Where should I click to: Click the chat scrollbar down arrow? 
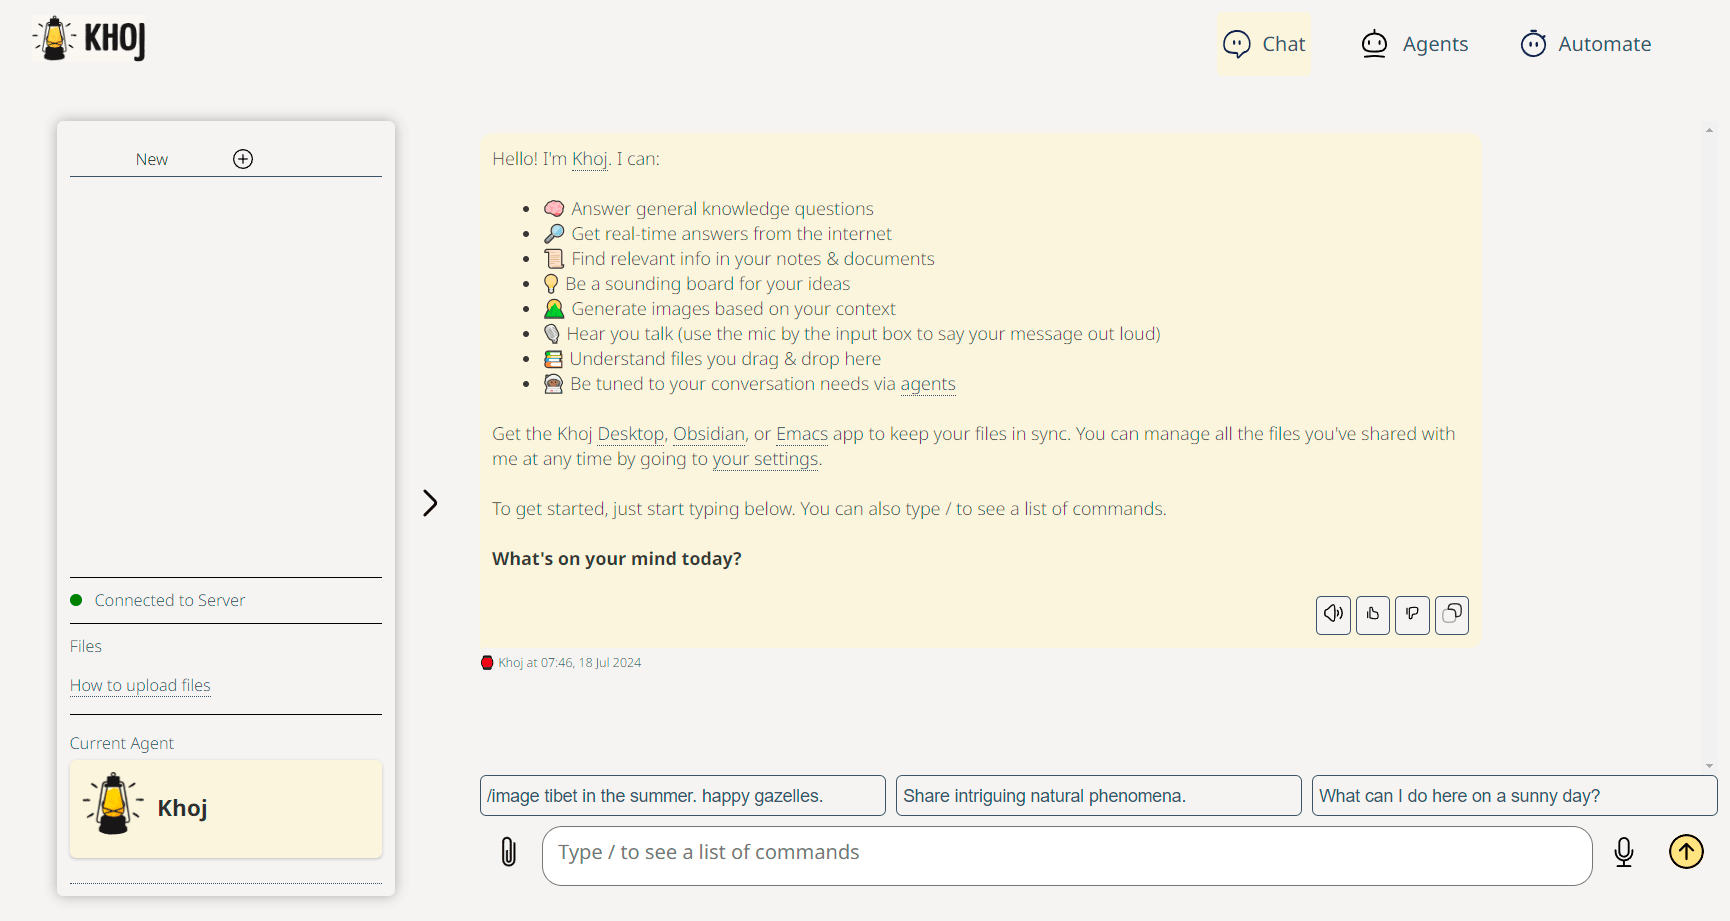pos(1709,766)
